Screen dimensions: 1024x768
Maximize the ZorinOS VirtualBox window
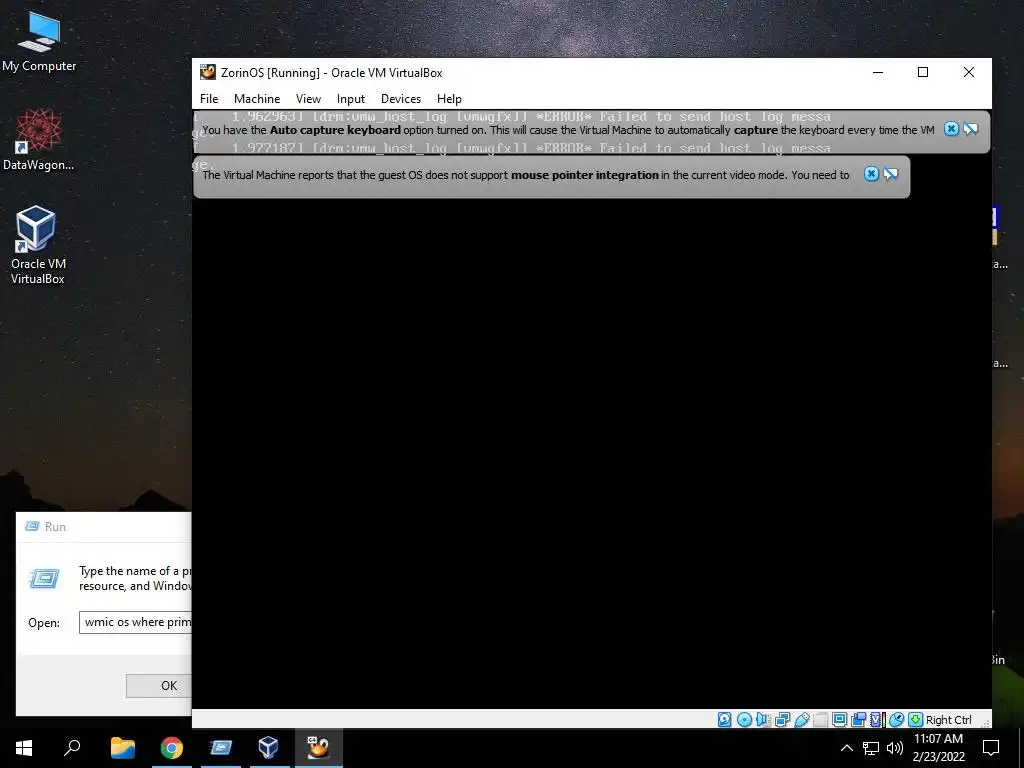point(923,72)
